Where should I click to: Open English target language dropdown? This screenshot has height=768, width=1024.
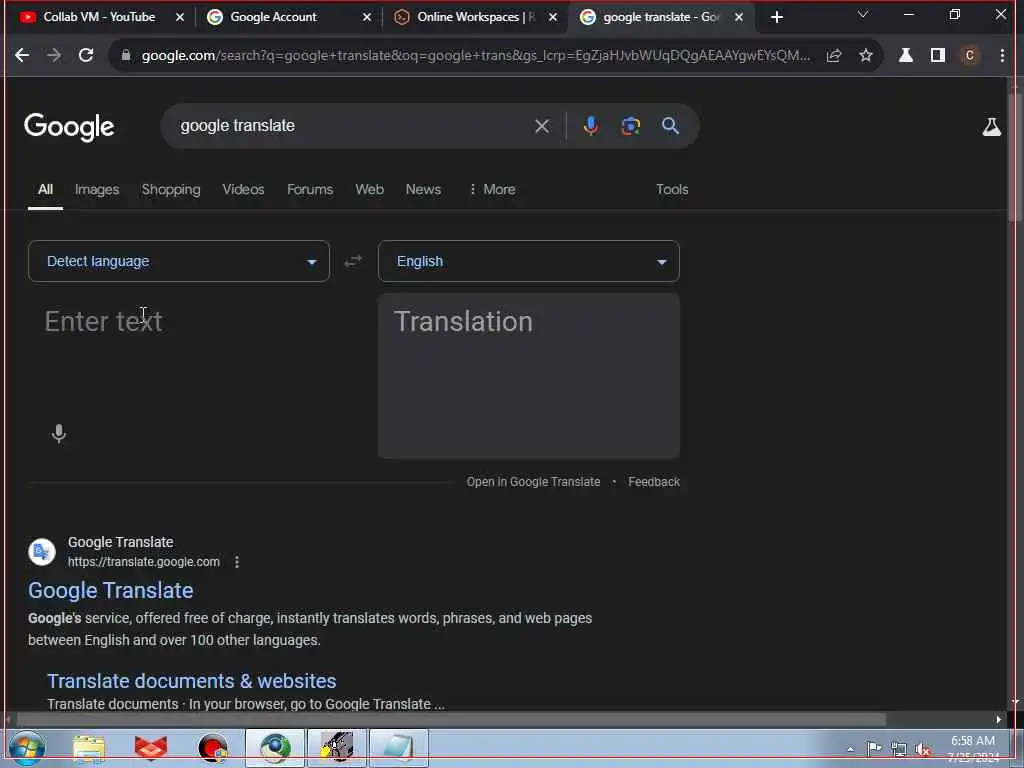pyautogui.click(x=529, y=261)
